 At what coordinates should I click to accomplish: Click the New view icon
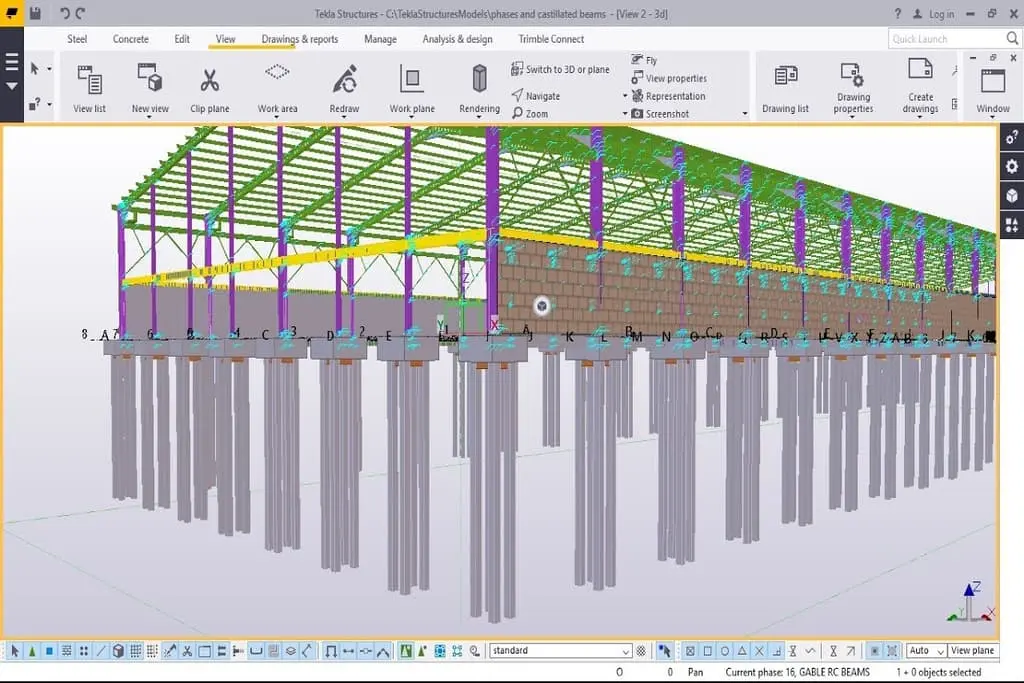(150, 78)
